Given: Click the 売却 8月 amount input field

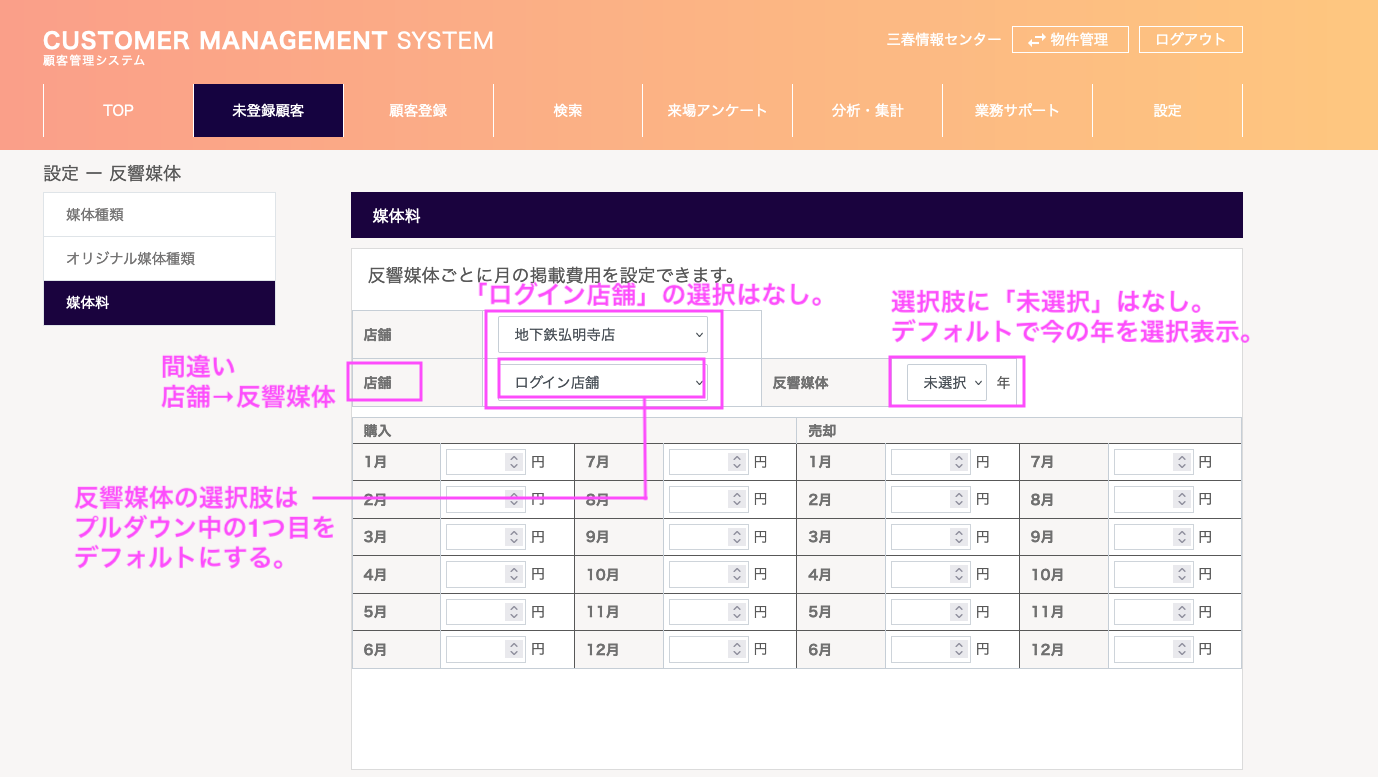Looking at the screenshot, I should (x=1144, y=499).
